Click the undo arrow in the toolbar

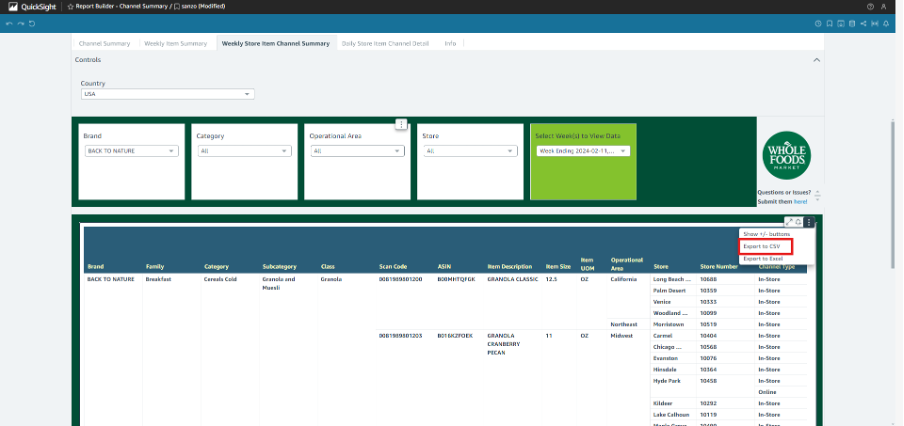click(9, 24)
